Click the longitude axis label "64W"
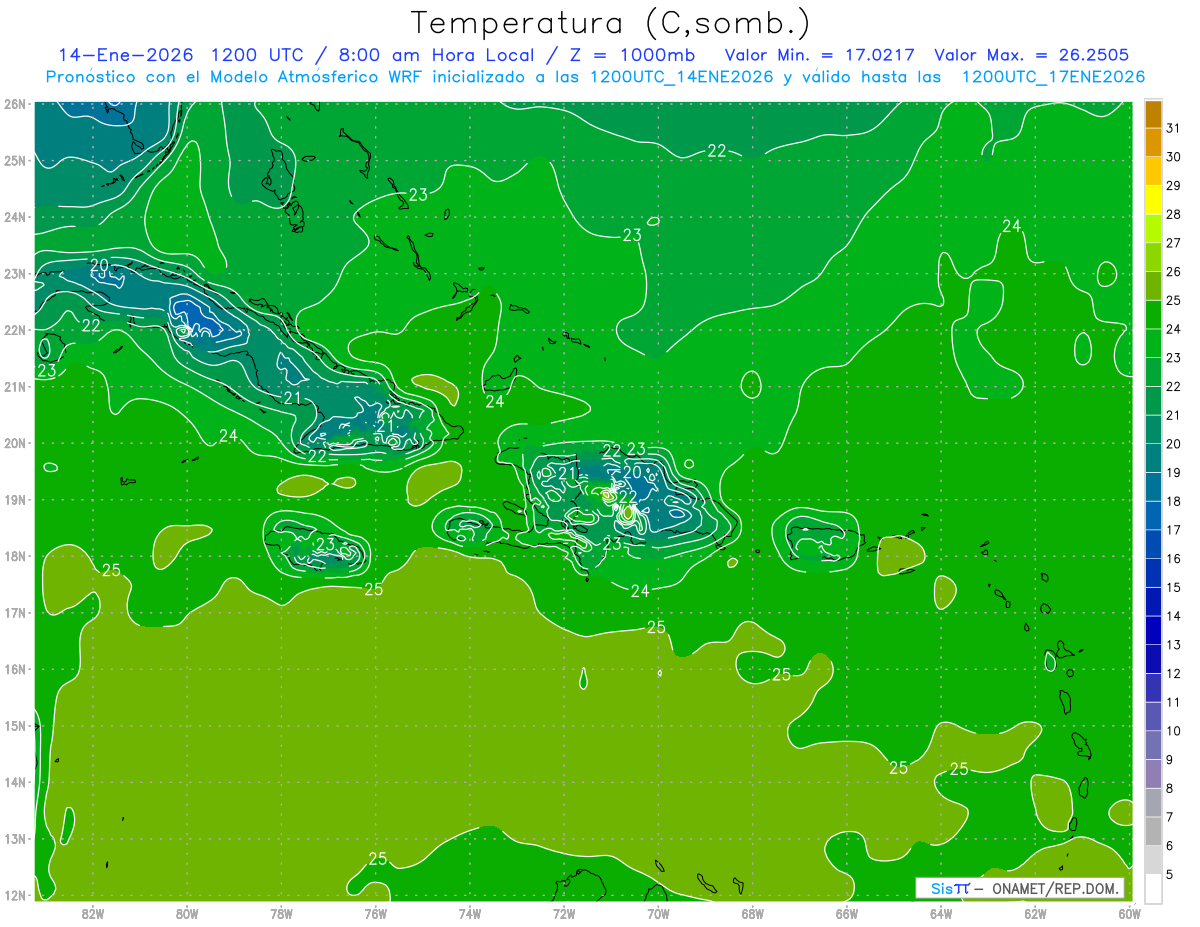Screen dimensions: 1200x927 click(941, 912)
